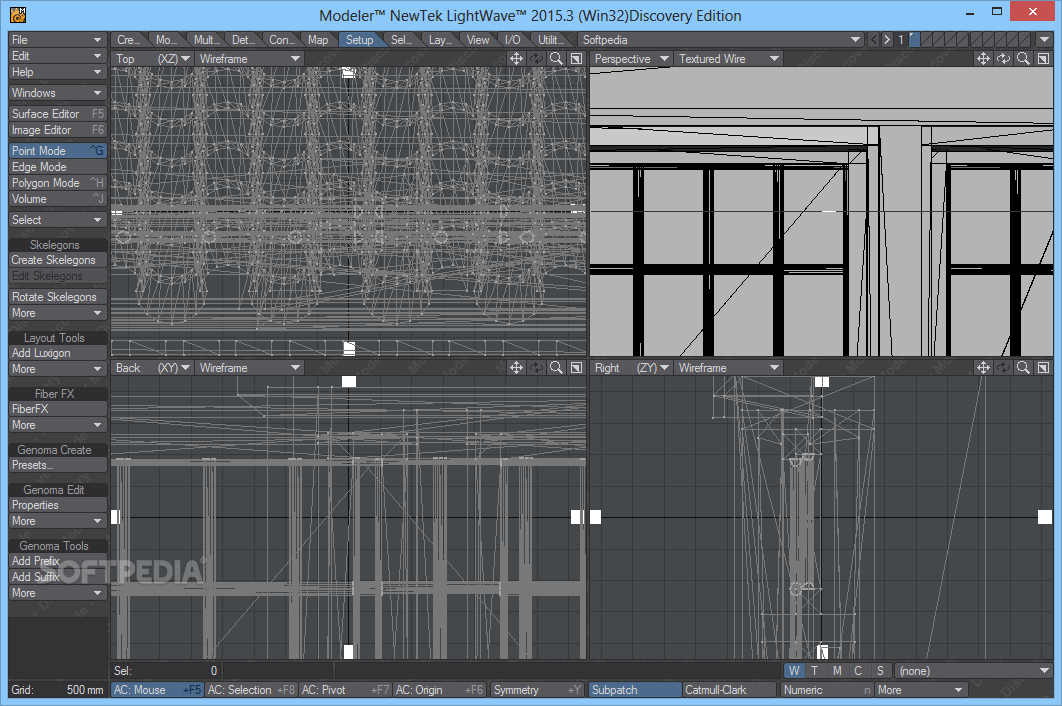Switch vertex map mode to T (texture)
The width and height of the screenshot is (1062, 706).
click(x=815, y=671)
